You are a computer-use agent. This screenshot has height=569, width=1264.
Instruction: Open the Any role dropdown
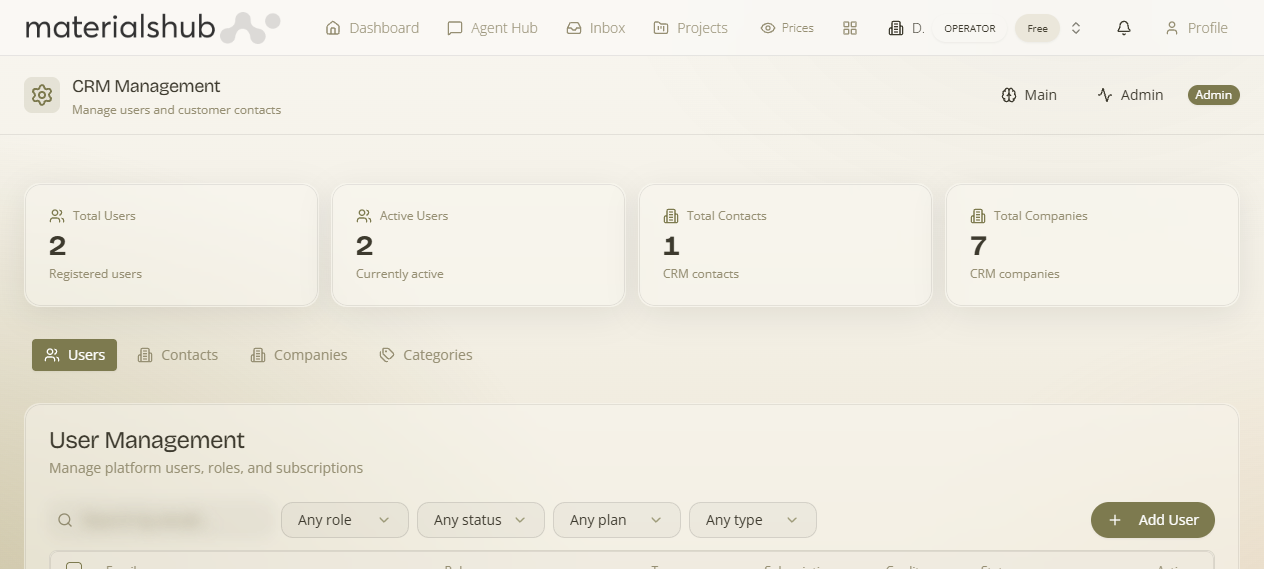tap(345, 520)
